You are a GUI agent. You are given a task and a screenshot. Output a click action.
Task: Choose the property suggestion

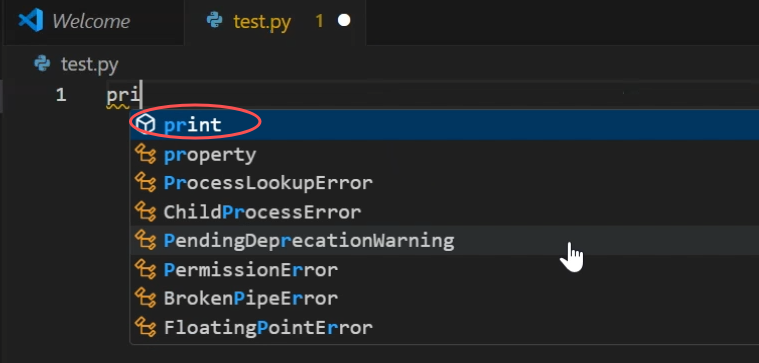[x=444, y=155]
